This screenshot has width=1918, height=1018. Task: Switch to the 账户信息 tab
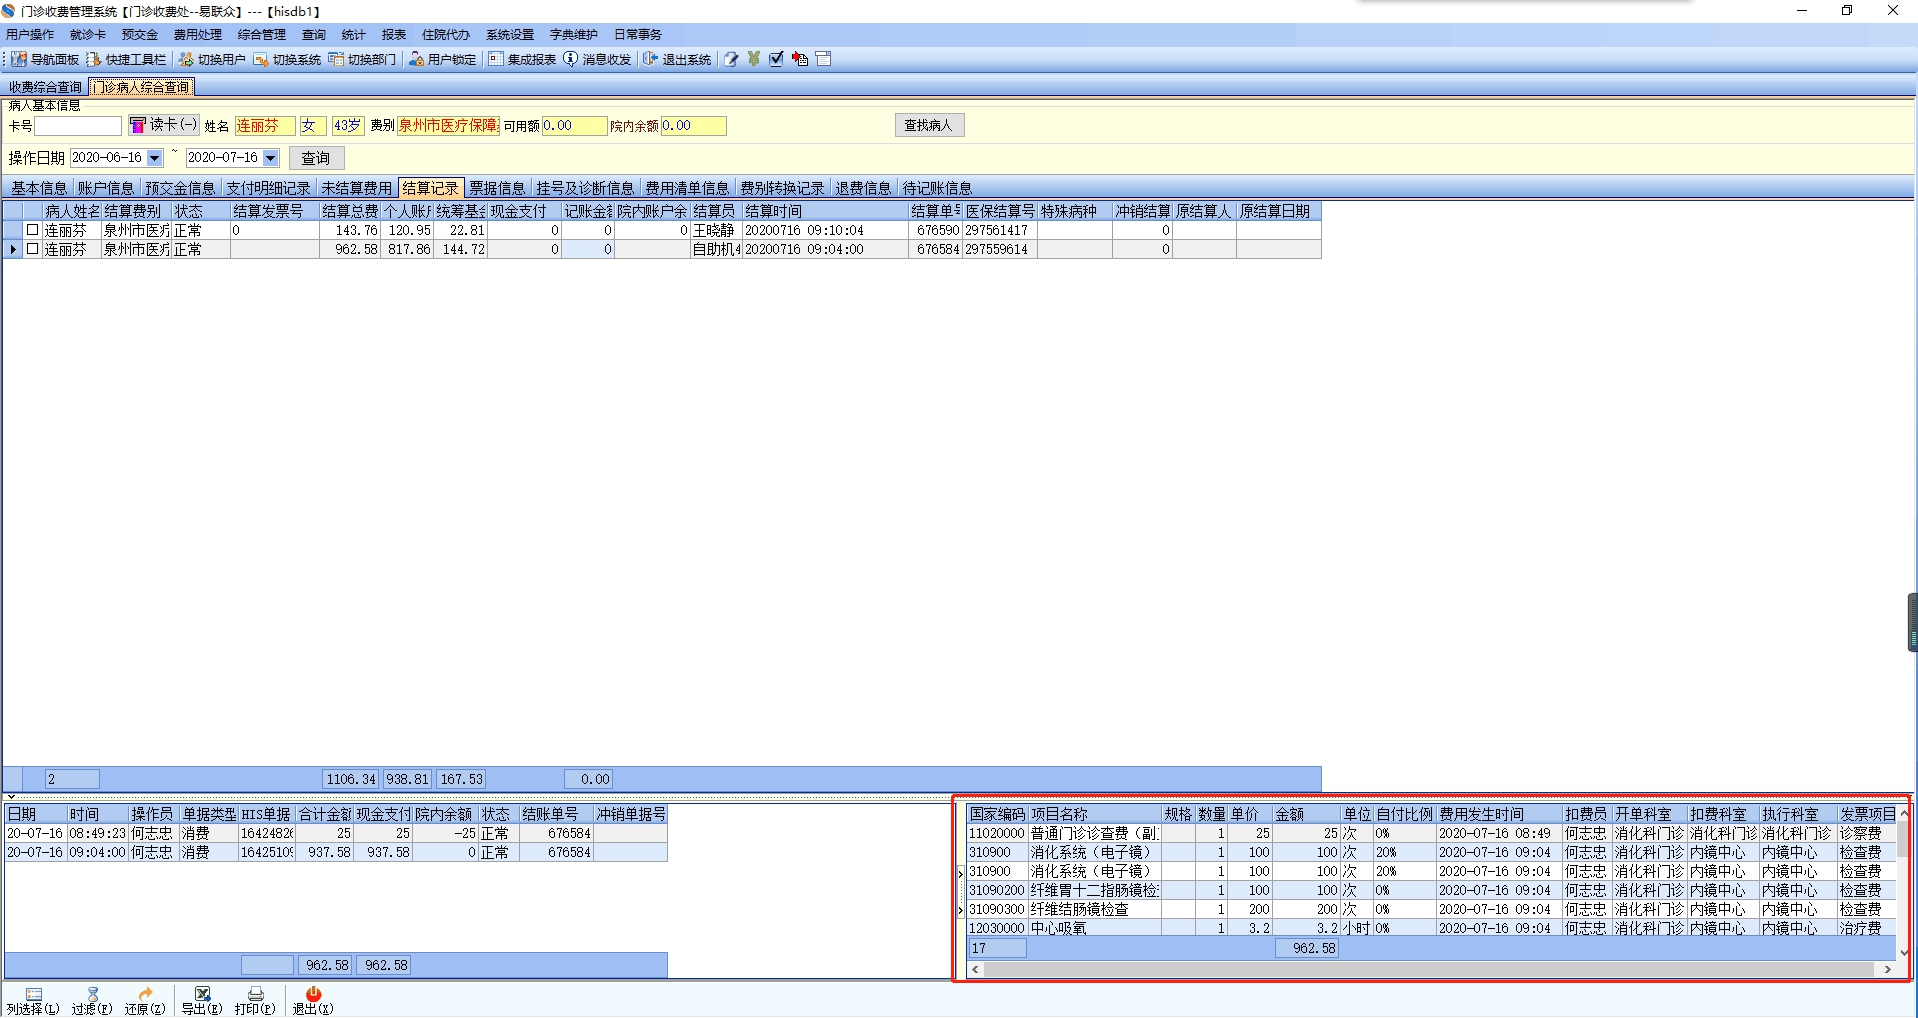106,188
